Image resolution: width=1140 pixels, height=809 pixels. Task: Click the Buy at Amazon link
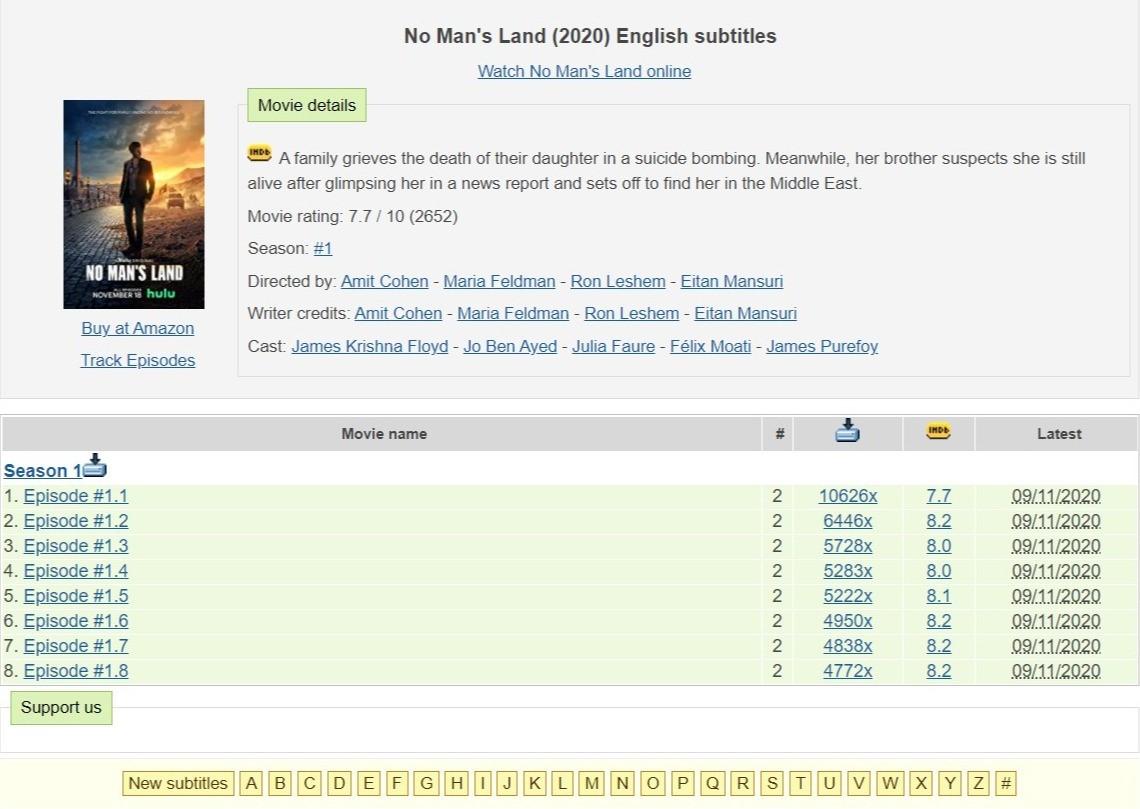tap(138, 328)
